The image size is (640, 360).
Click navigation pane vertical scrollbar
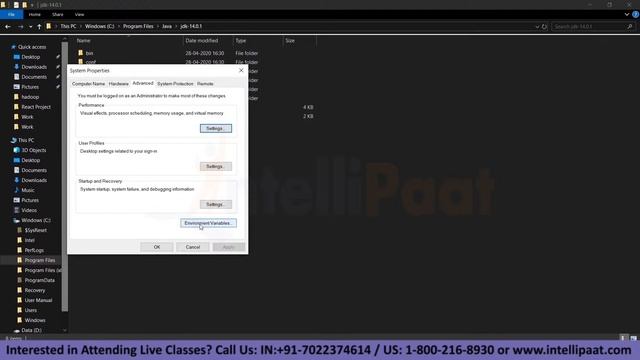pyautogui.click(x=64, y=176)
